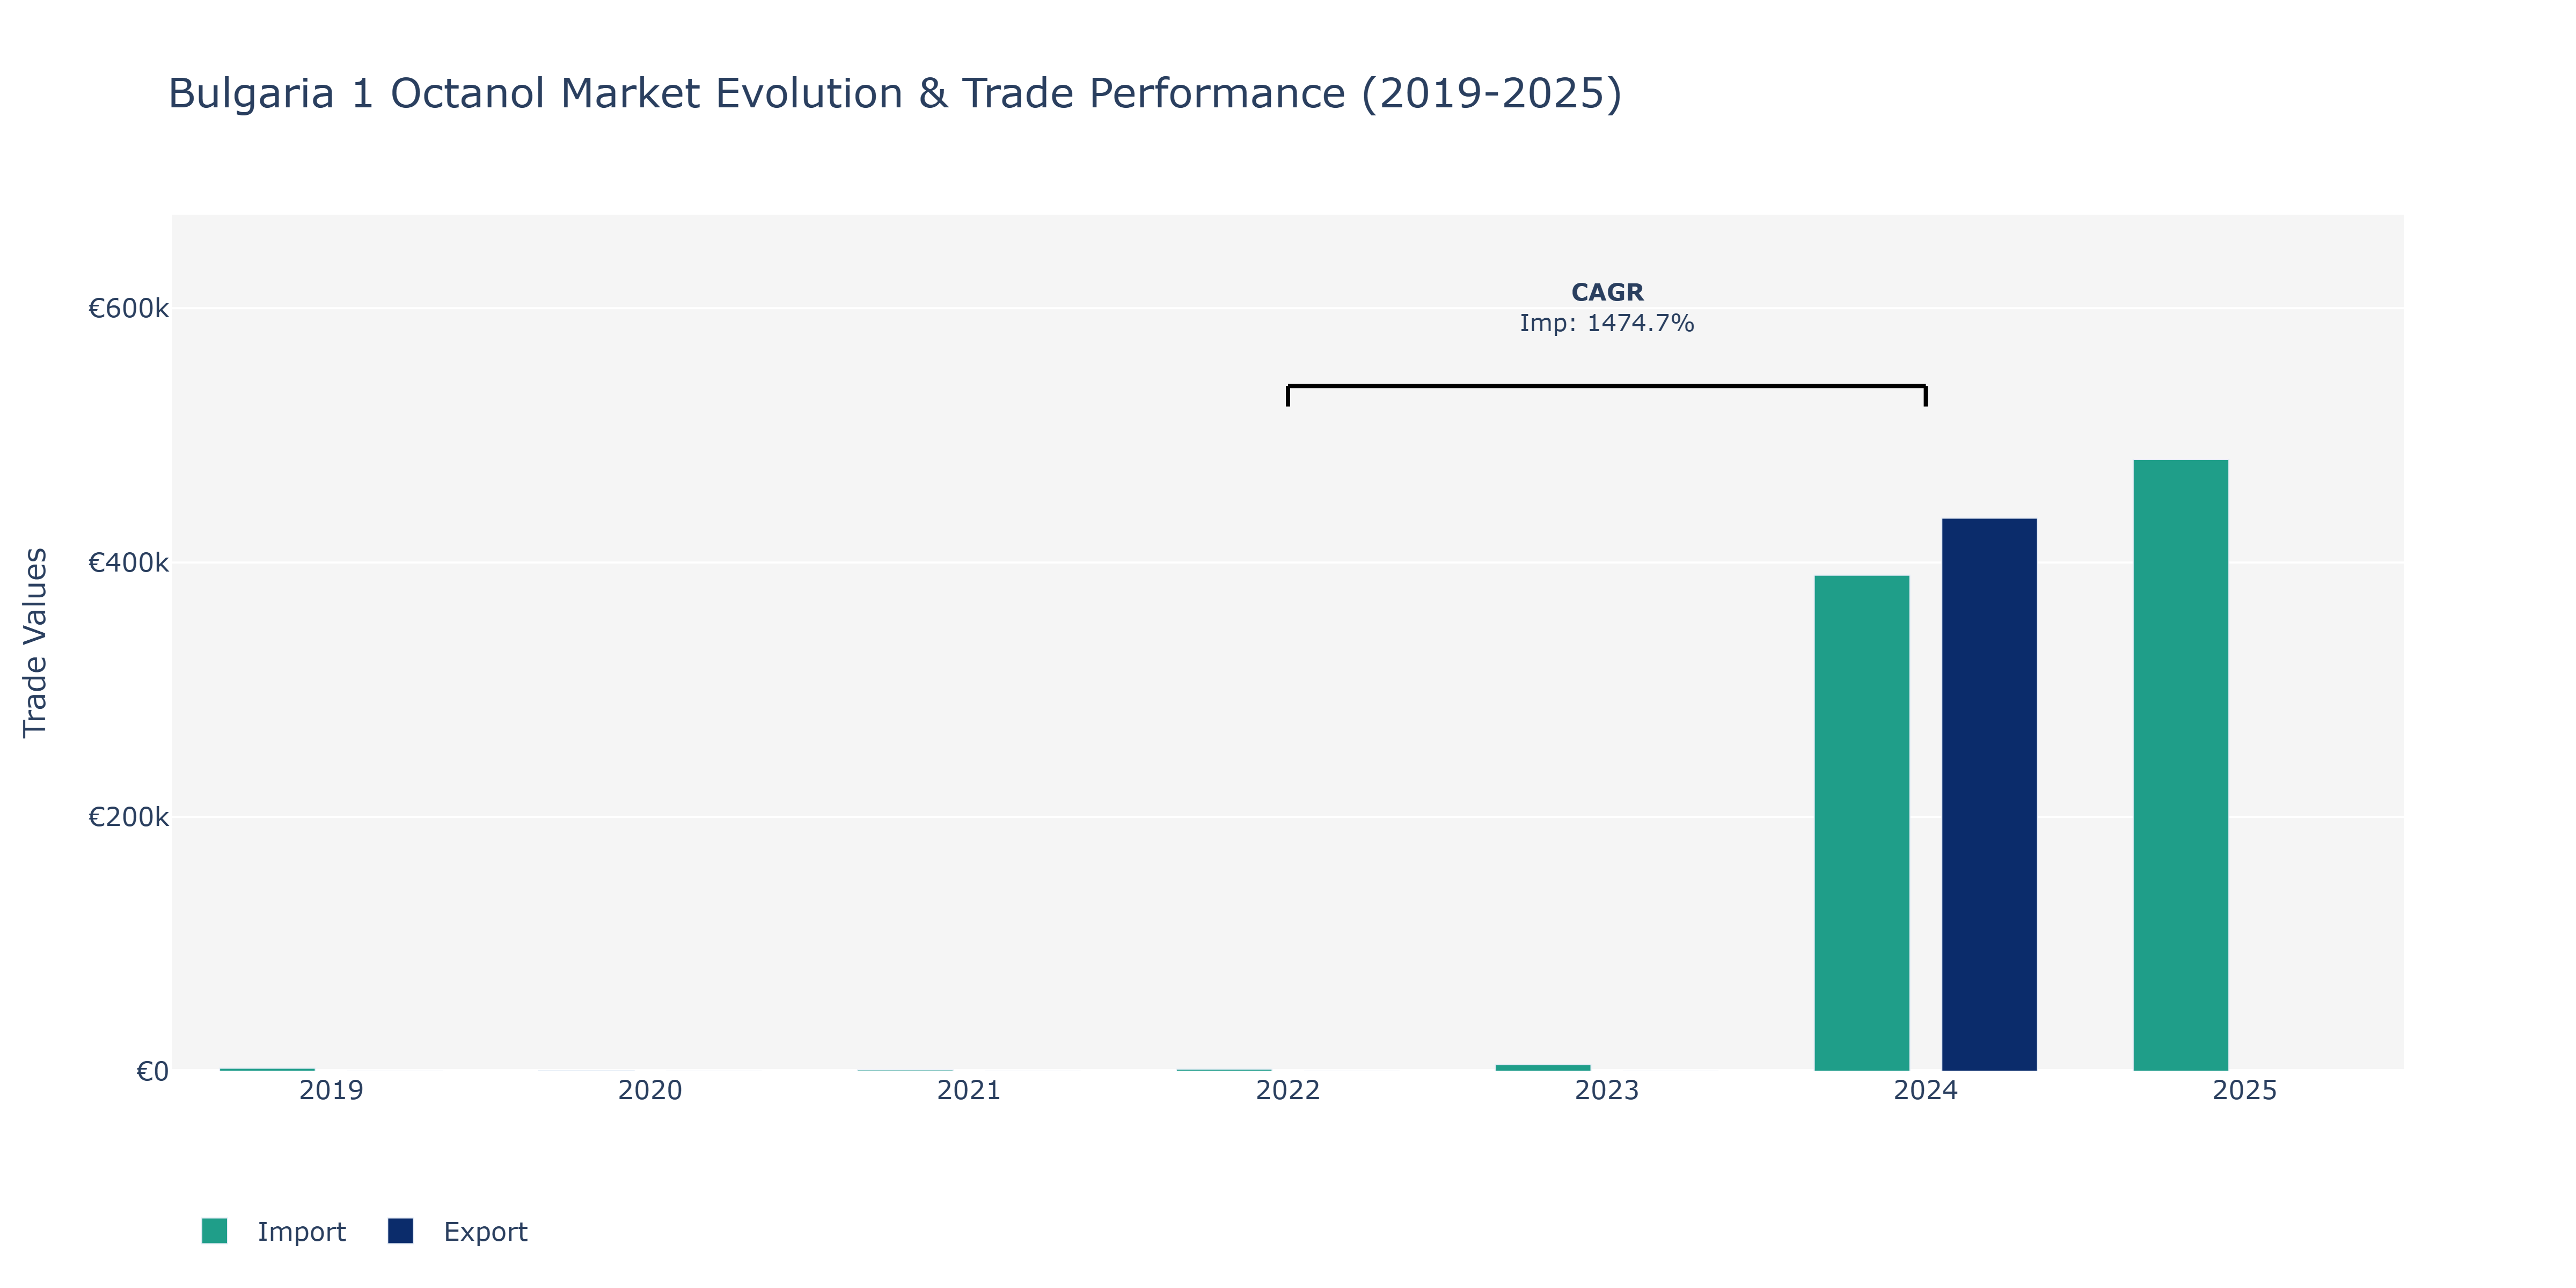
Task: Click the CAGR bracket line
Action: pos(1607,386)
